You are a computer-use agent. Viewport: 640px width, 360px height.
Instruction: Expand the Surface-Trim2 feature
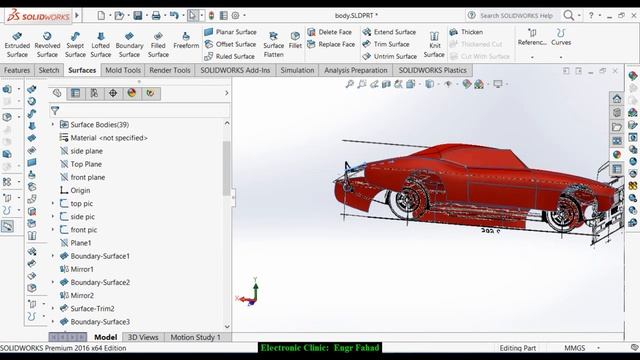coord(53,308)
